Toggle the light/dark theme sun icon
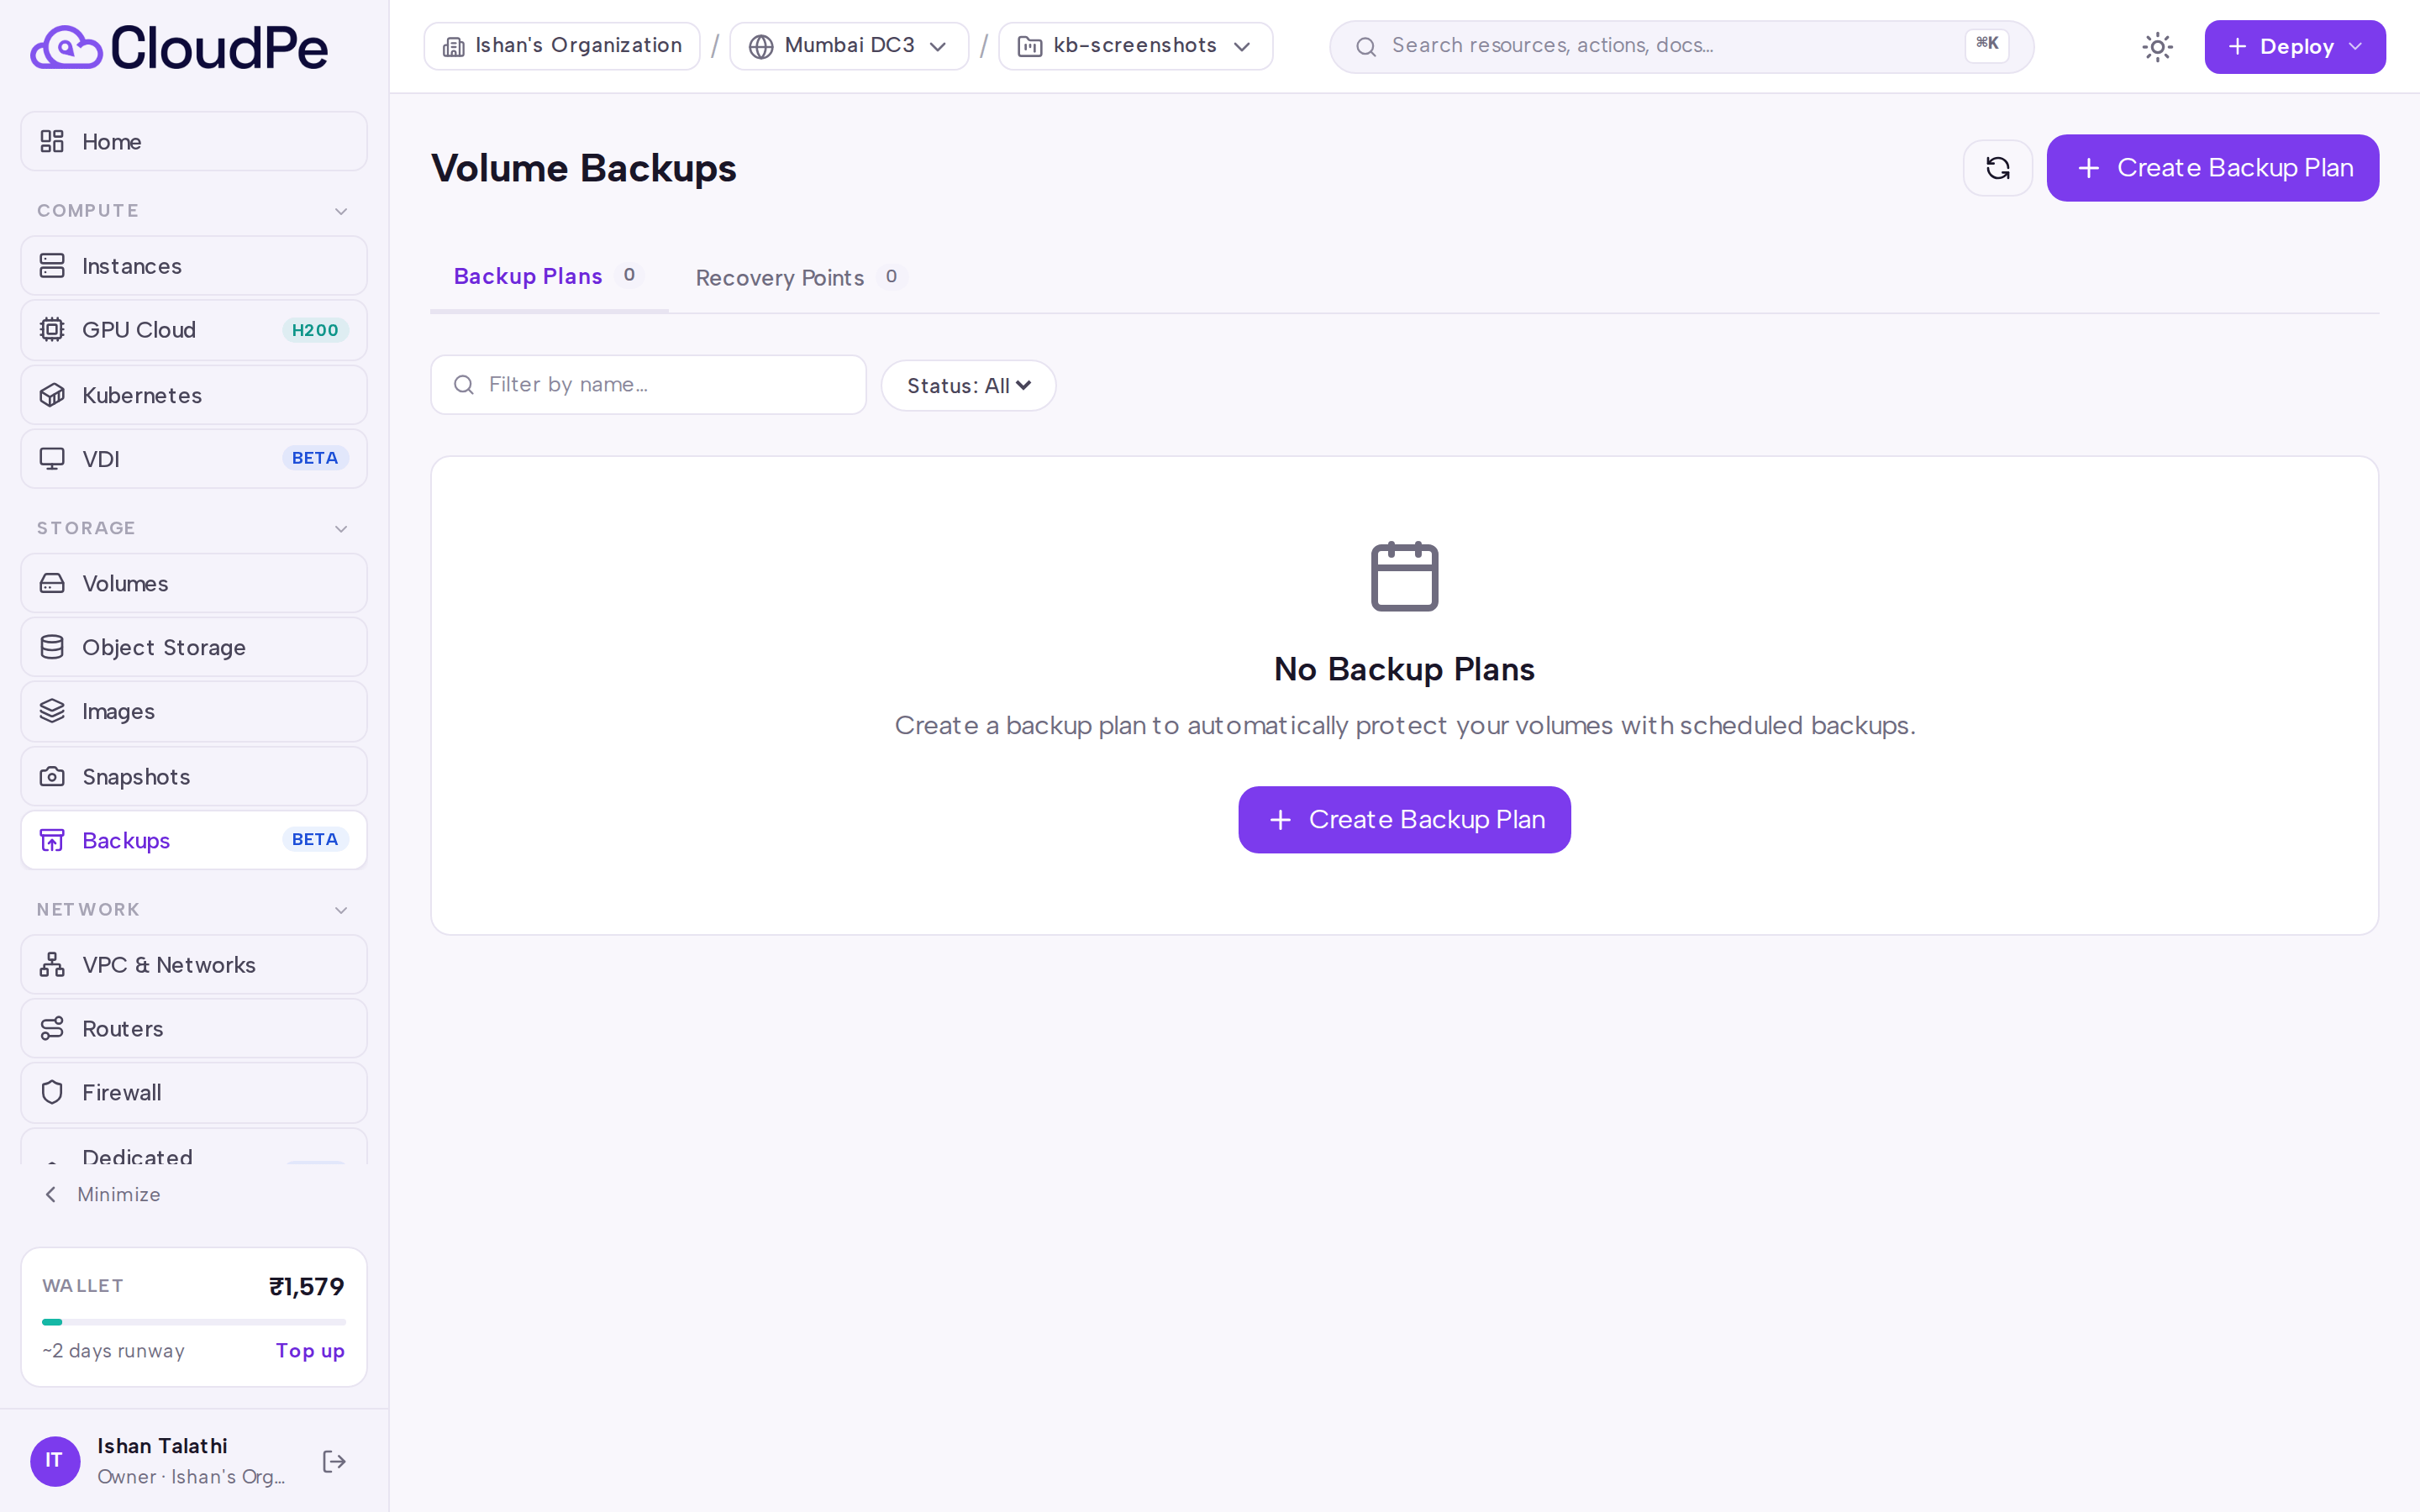The width and height of the screenshot is (2420, 1512). pos(2157,47)
